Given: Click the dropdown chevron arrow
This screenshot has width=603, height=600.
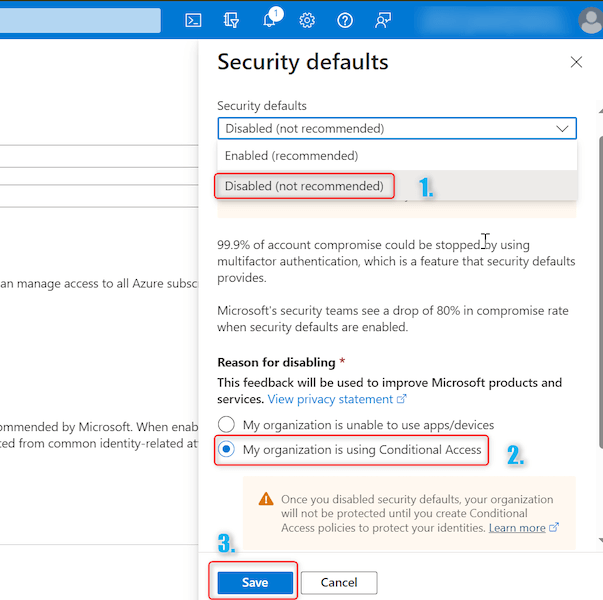Looking at the screenshot, I should pos(563,128).
